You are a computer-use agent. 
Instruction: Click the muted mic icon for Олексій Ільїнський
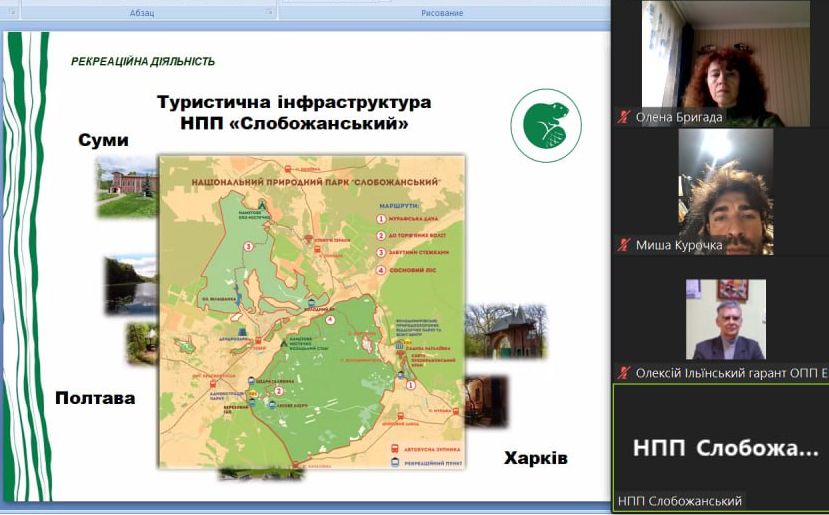pyautogui.click(x=624, y=373)
